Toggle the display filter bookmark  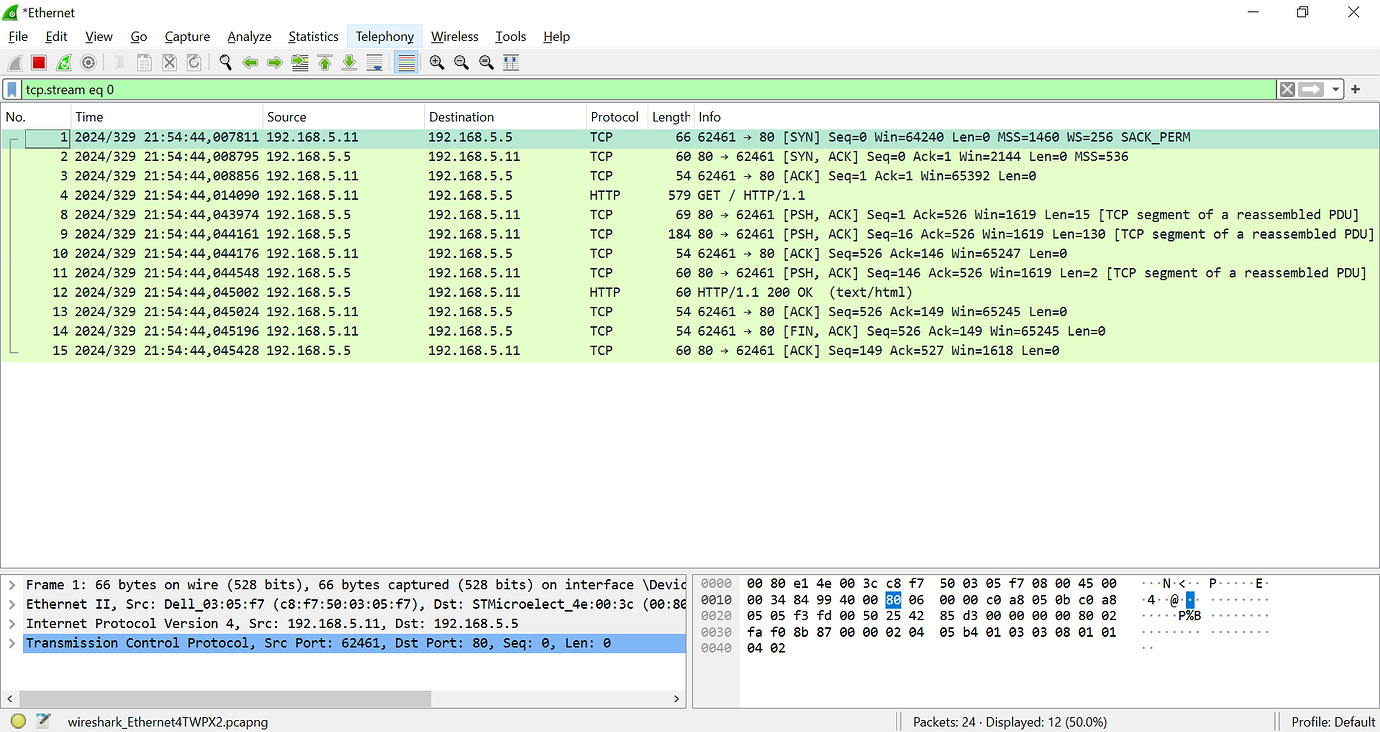(11, 89)
